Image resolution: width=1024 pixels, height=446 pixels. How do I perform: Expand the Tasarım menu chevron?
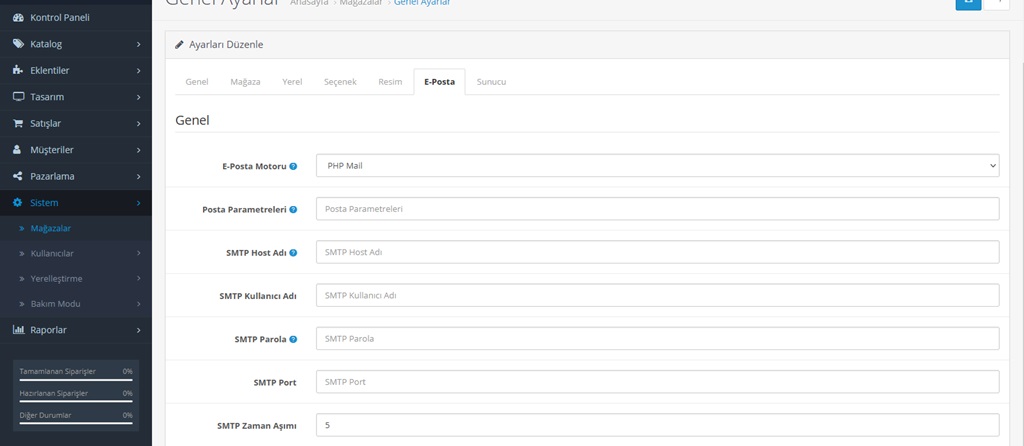138,97
